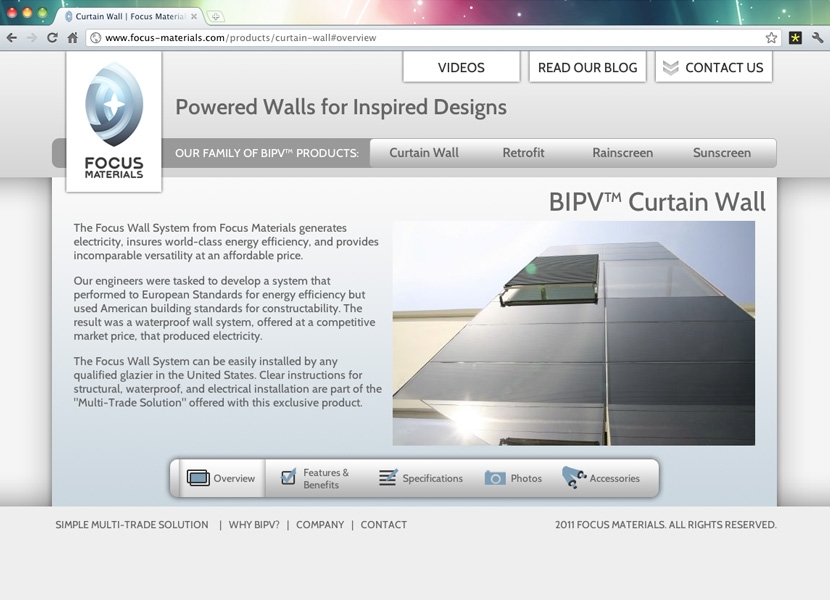Open the yellow asterisk extension icon
830x600 pixels.
(x=795, y=38)
